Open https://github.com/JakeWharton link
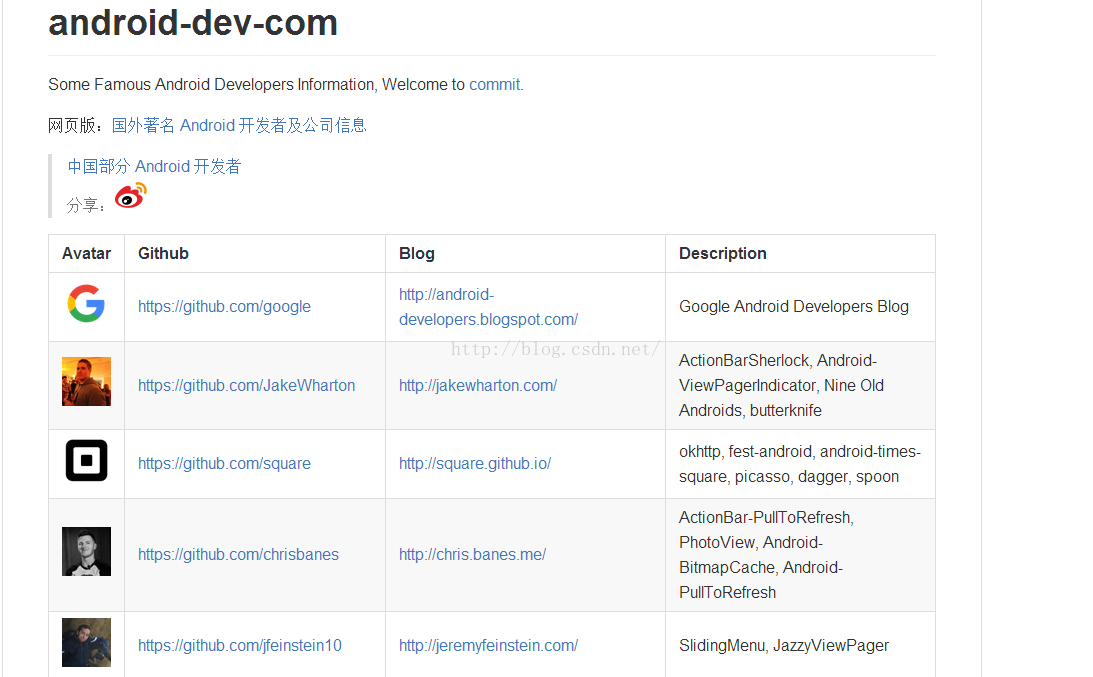The height and width of the screenshot is (677, 1093). tap(247, 386)
